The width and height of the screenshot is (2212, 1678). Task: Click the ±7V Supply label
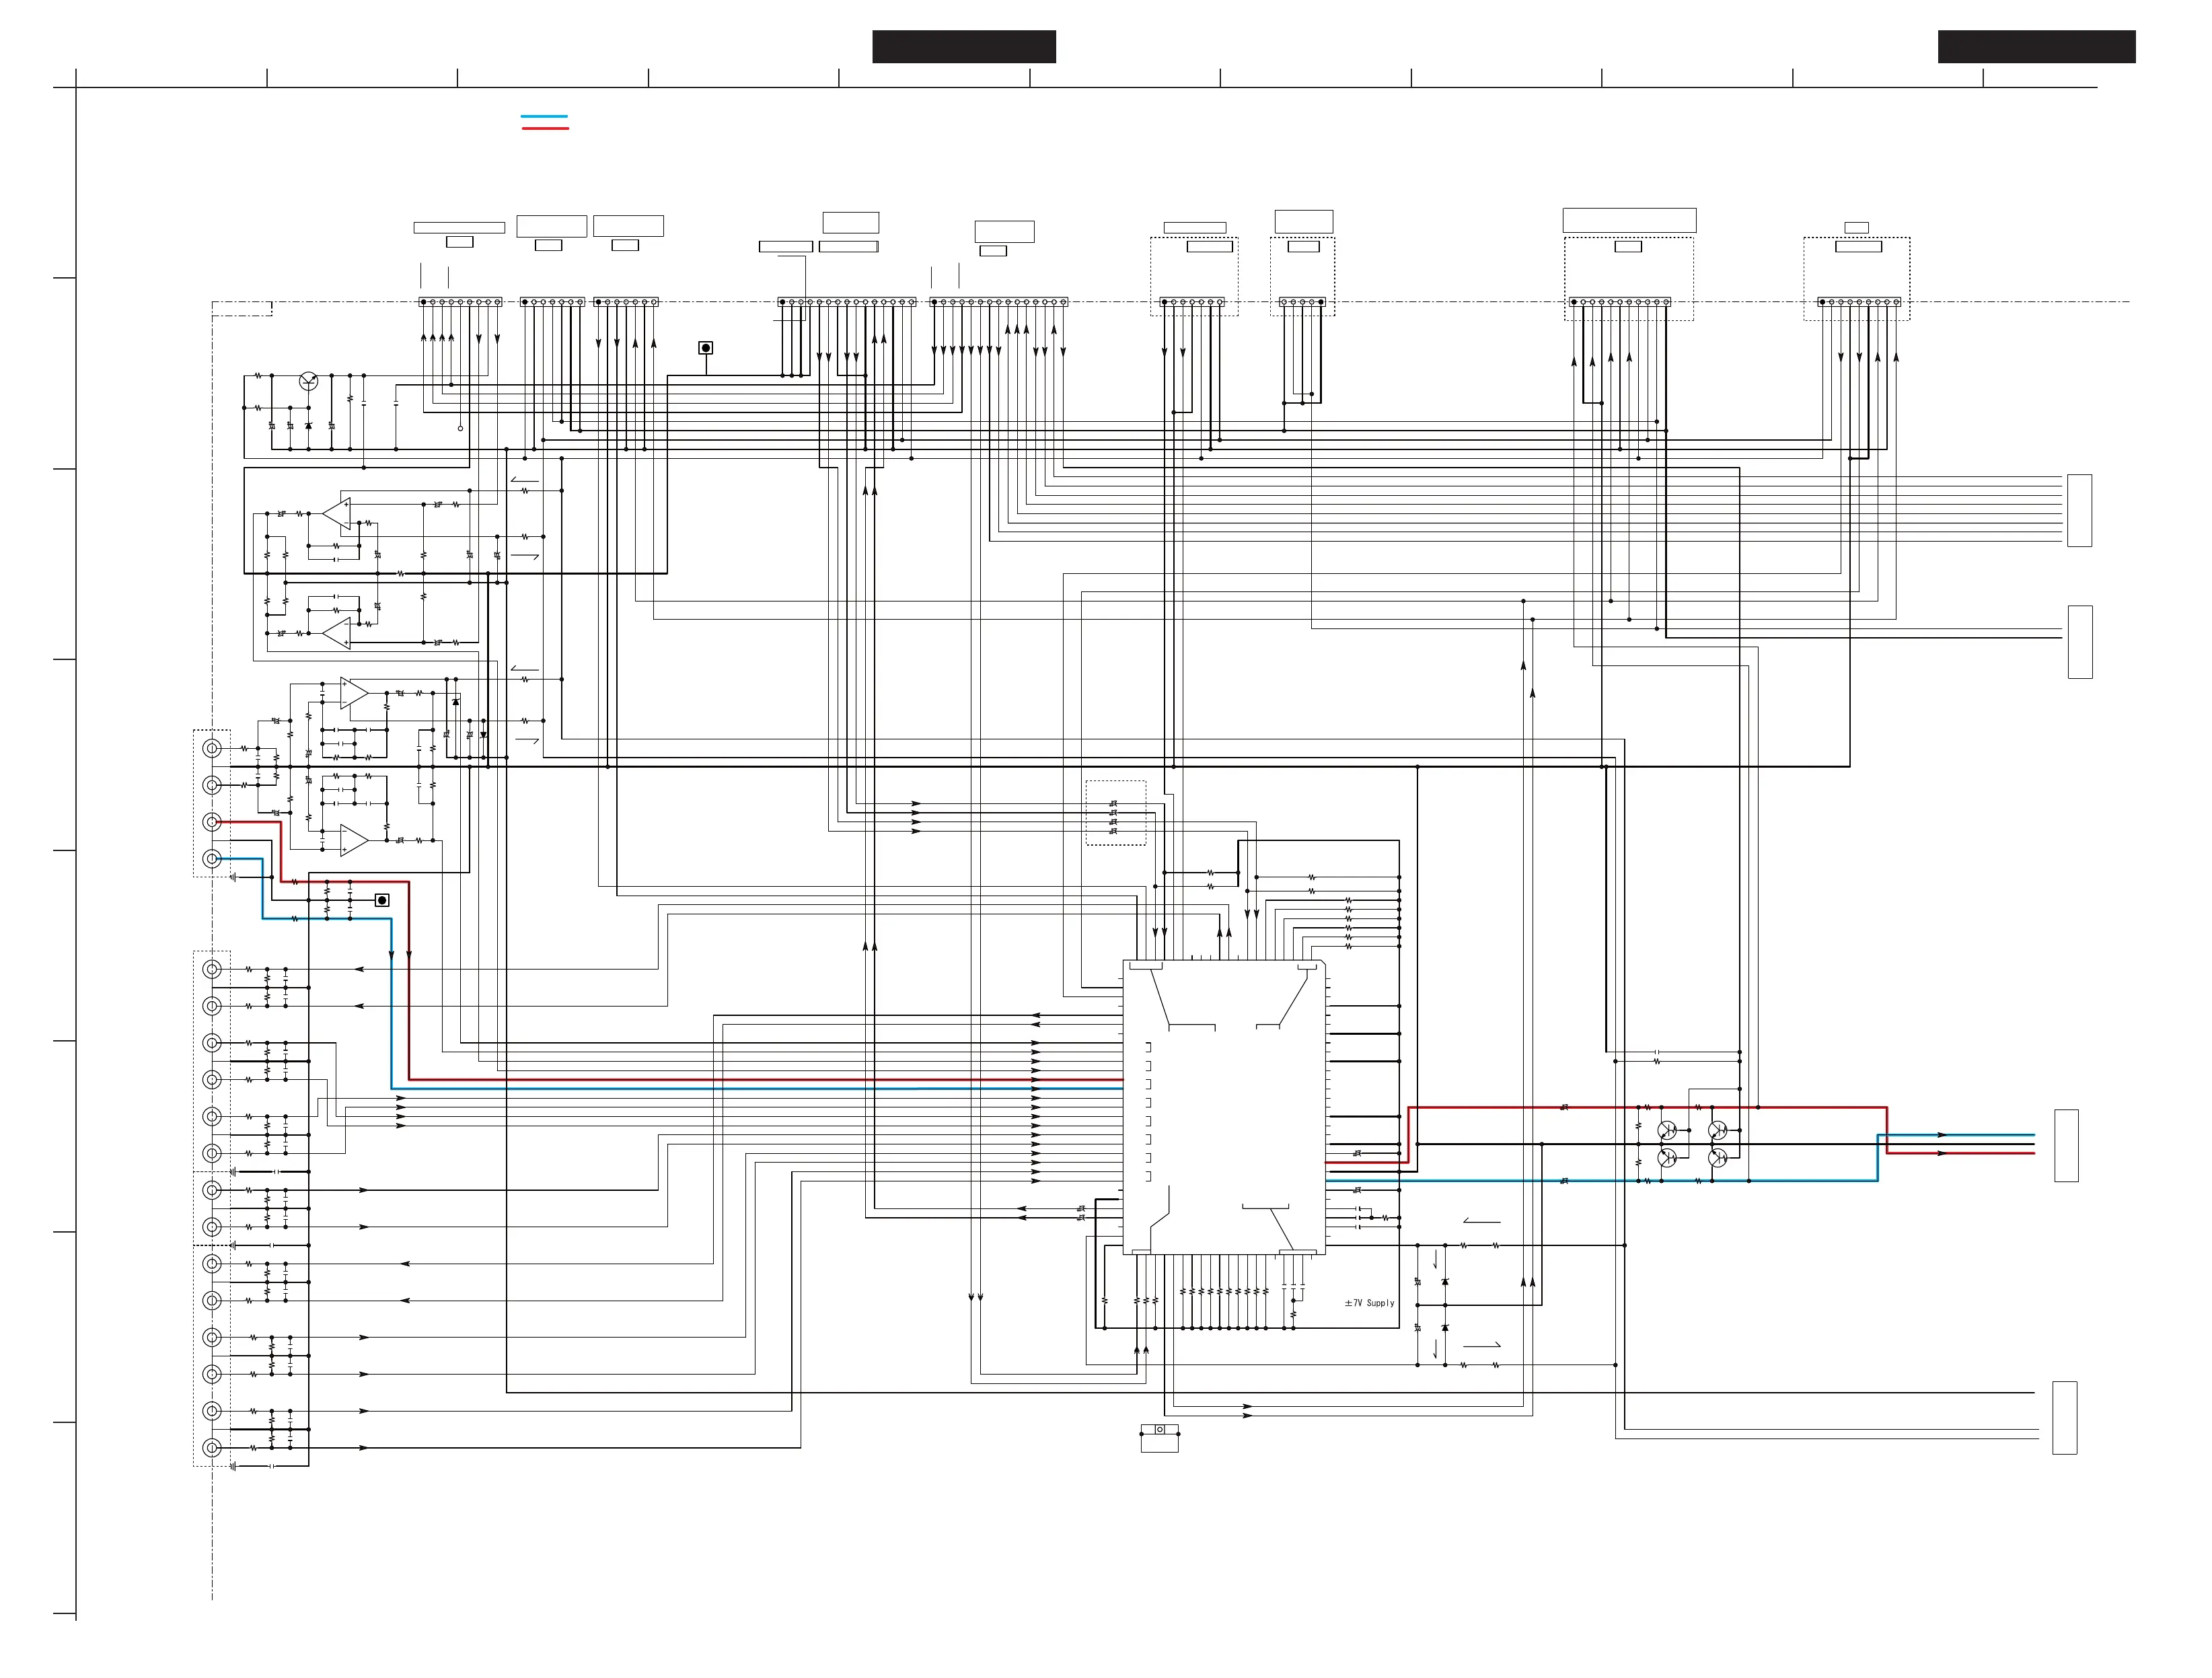pos(1369,1303)
